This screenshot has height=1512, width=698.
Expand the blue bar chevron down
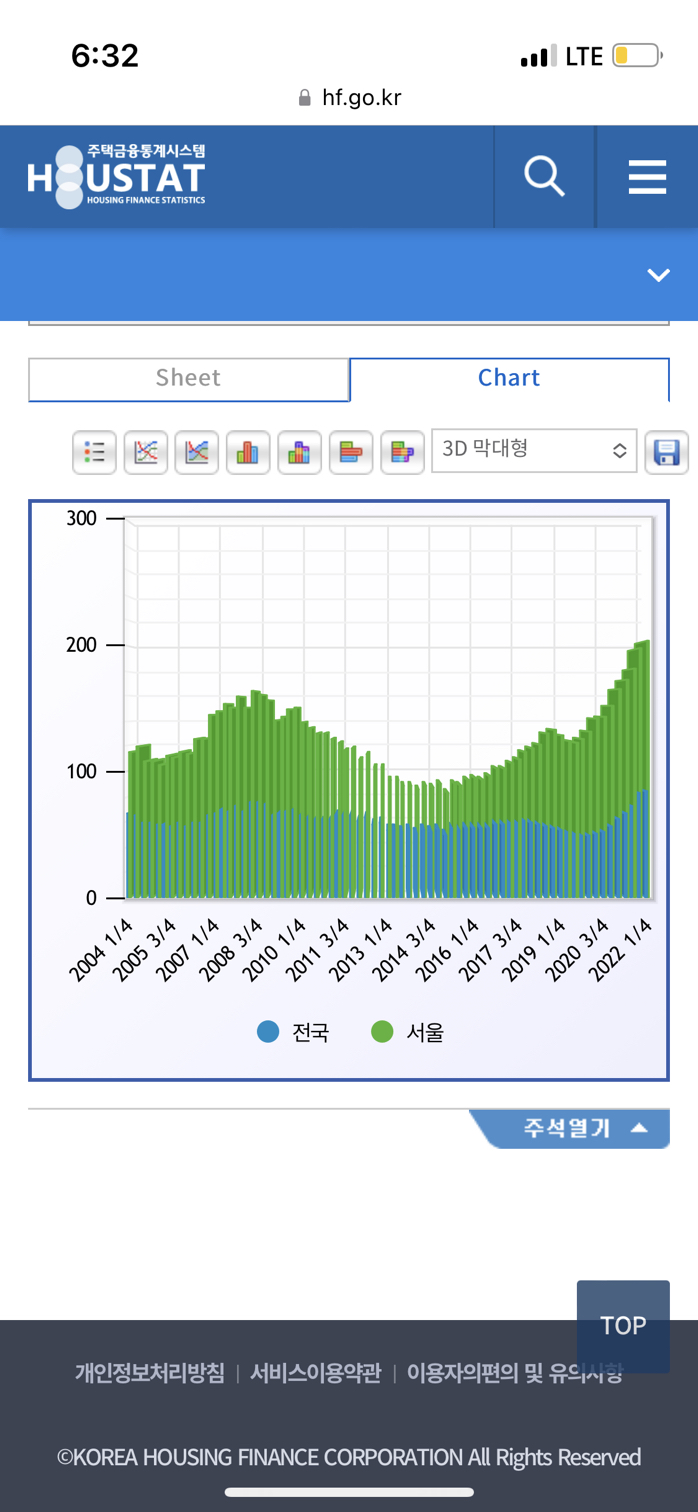point(658,275)
